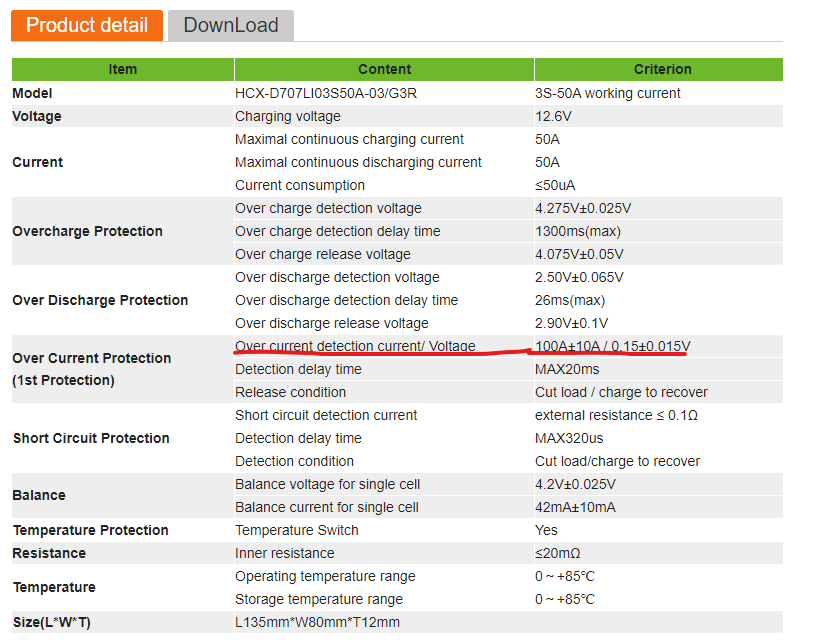Click the Temperature Switch content cell

(297, 530)
